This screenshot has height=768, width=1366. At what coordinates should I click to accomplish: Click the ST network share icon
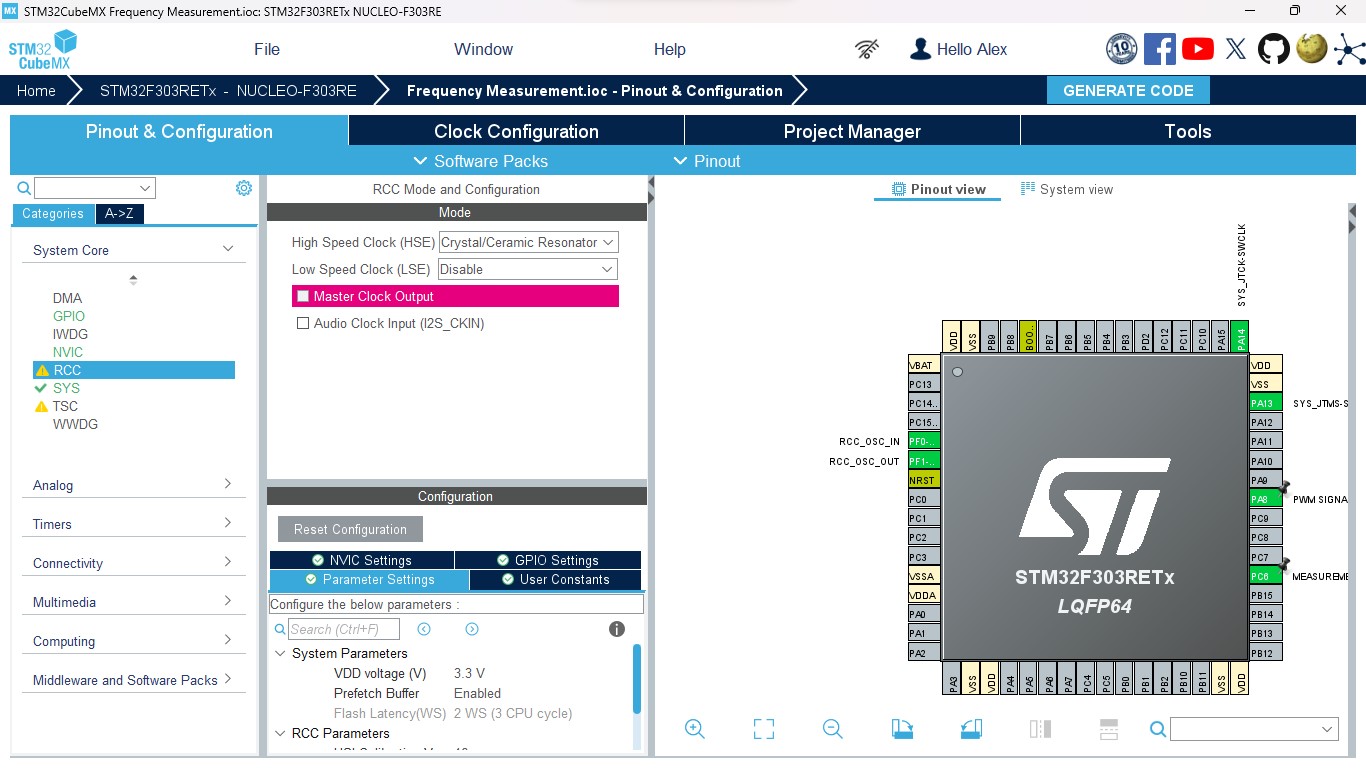click(x=1349, y=49)
